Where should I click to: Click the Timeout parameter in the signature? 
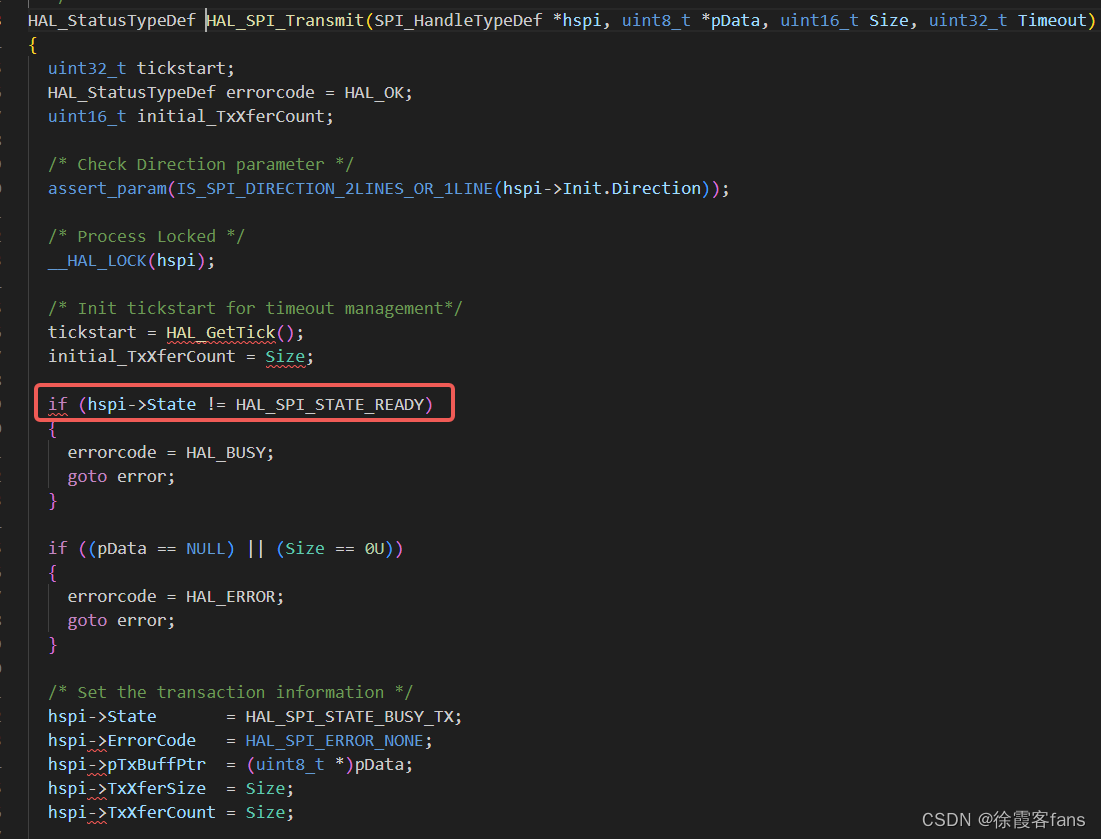[1052, 19]
